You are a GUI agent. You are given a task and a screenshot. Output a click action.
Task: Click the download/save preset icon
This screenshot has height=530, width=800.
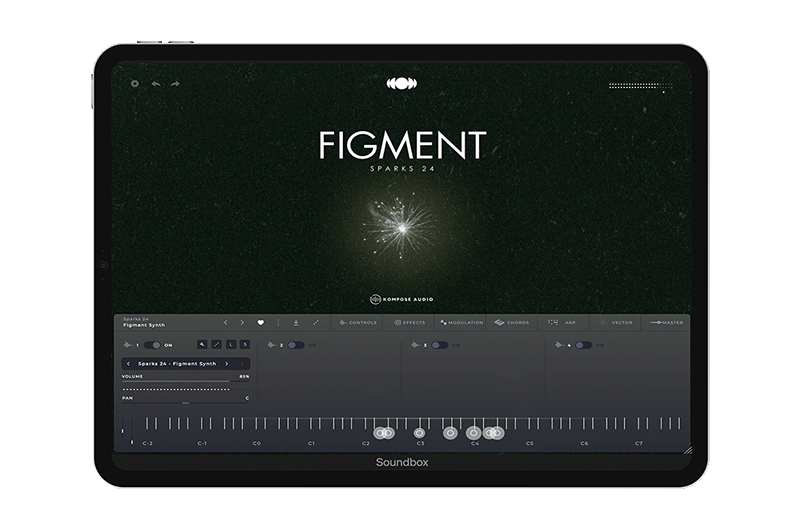coord(296,322)
